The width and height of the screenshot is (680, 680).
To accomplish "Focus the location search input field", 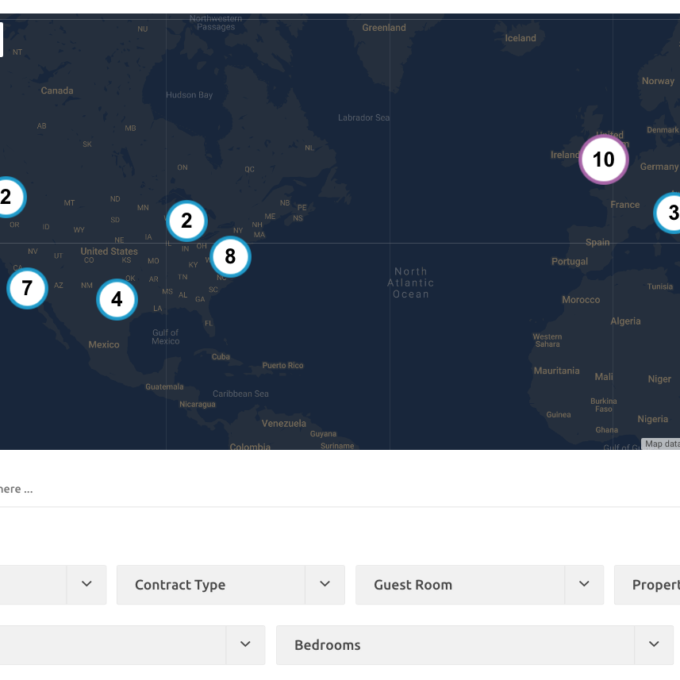I will point(300,489).
